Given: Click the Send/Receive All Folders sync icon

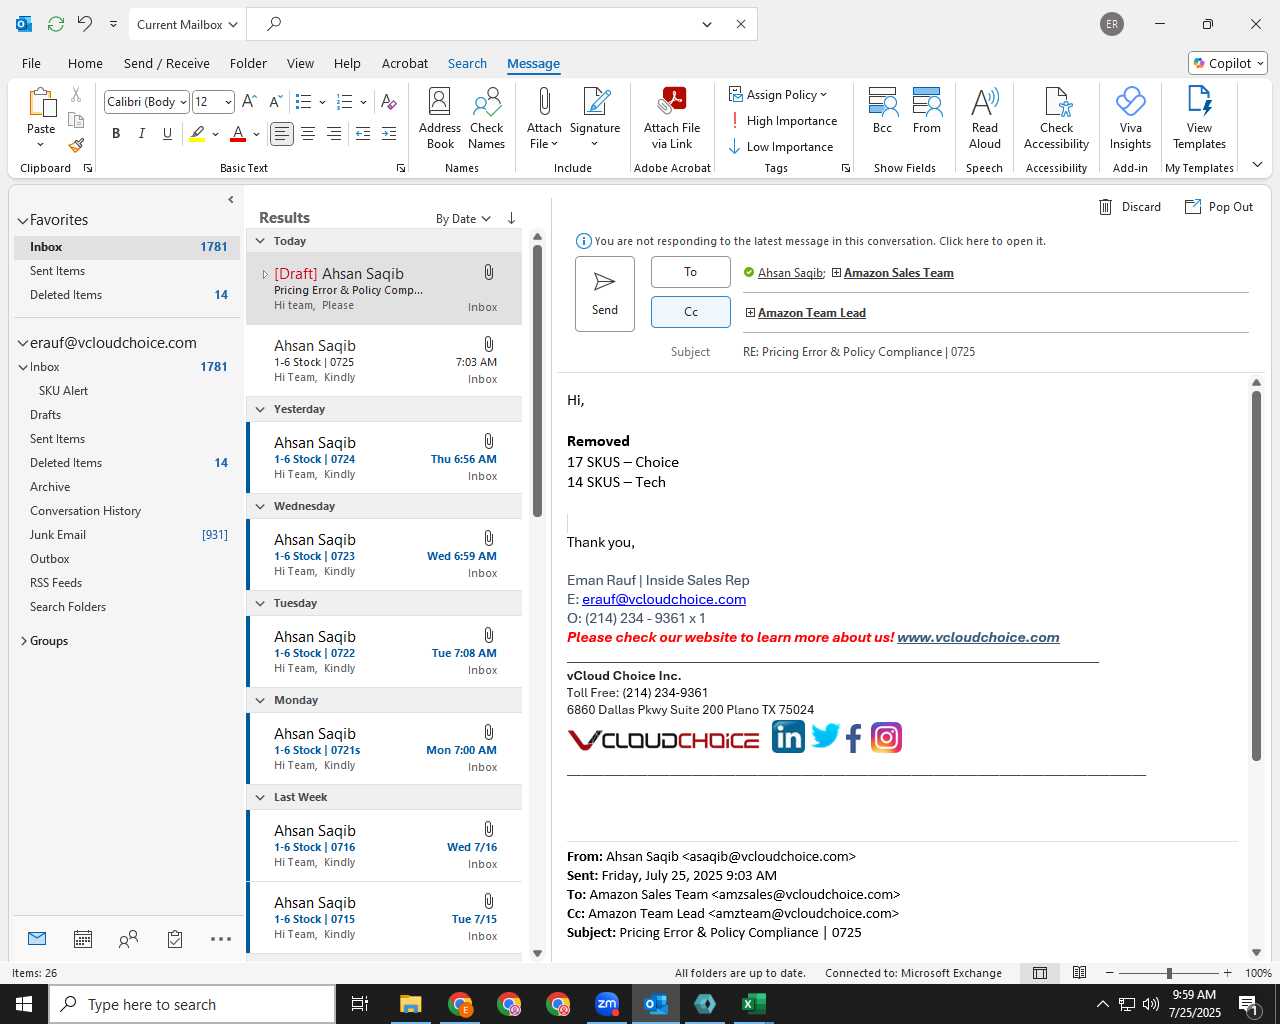Looking at the screenshot, I should click(x=56, y=24).
